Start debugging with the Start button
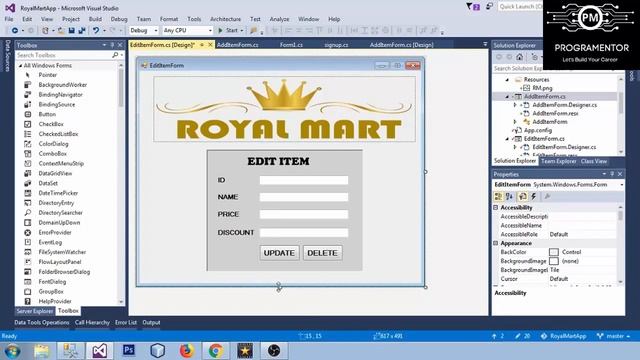 [229, 31]
